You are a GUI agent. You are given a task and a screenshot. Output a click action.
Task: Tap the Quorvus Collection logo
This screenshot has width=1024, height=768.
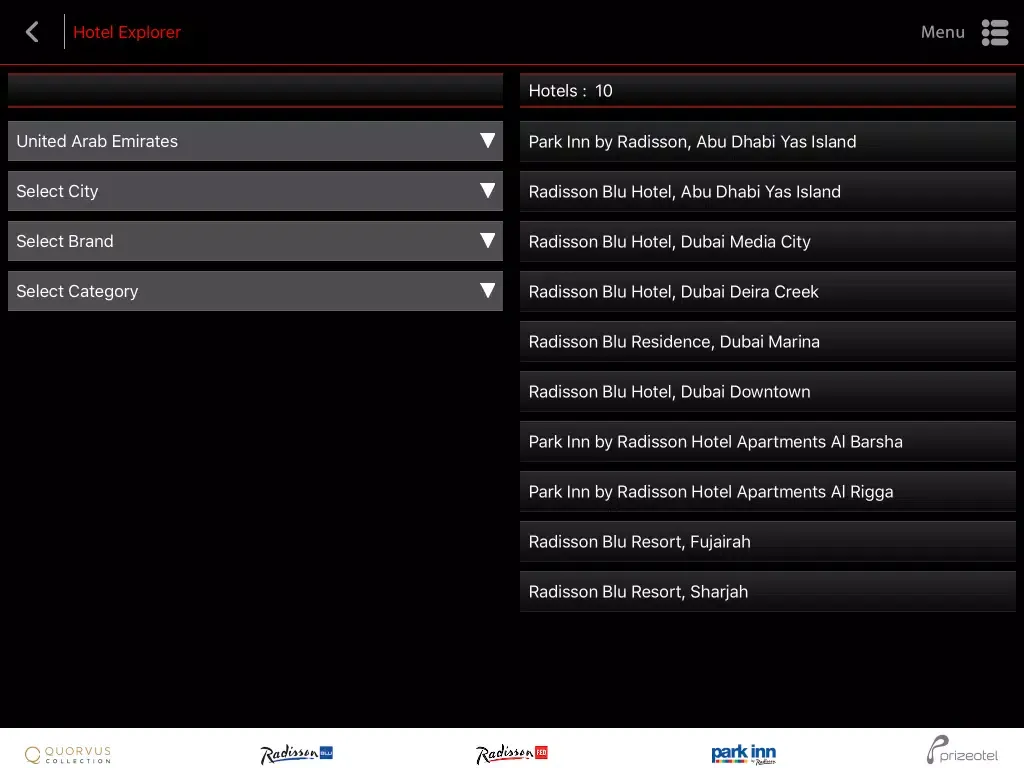[68, 754]
